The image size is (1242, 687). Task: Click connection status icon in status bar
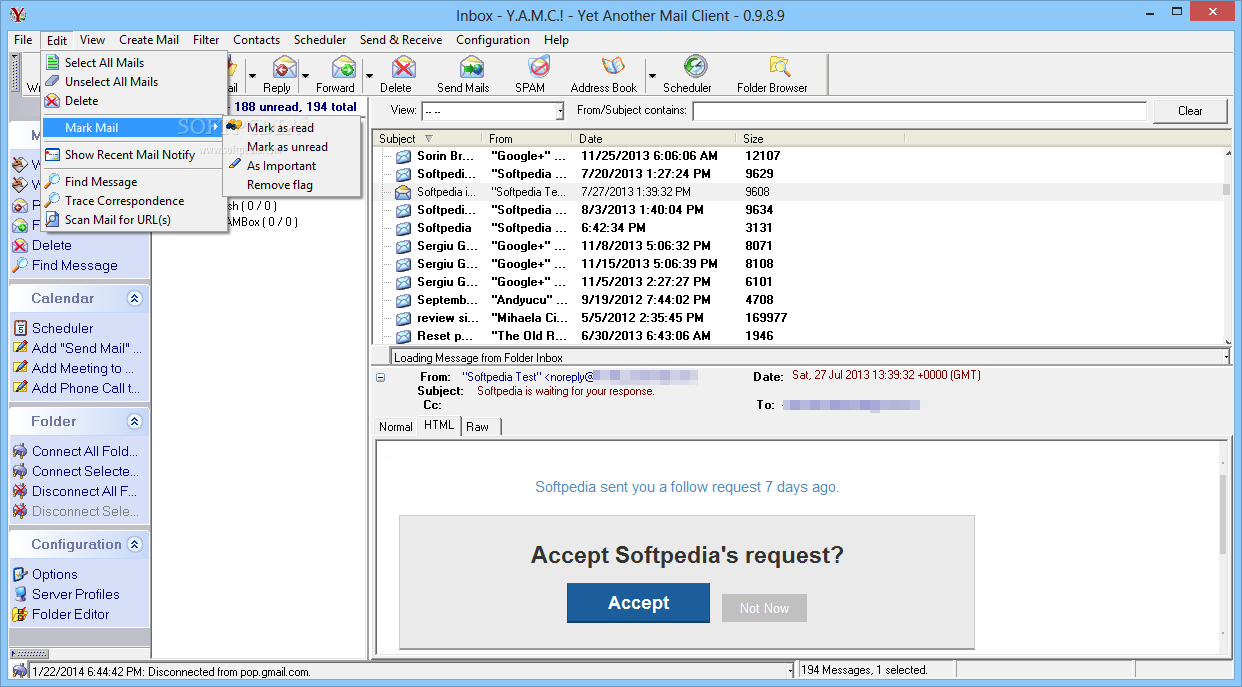pos(20,670)
